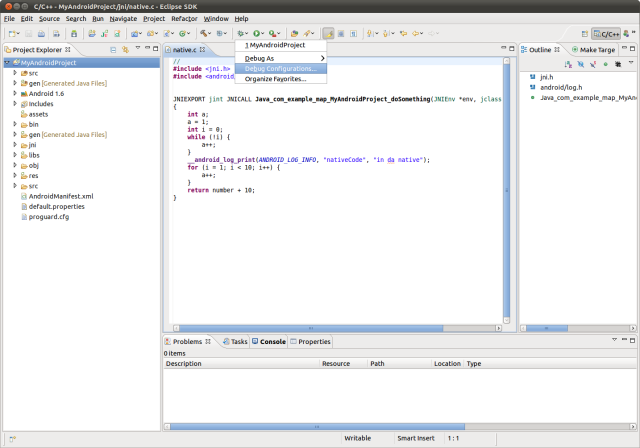Screen dimensions: 640x448
Task: Open the C/C++ perspective button
Action: click(x=605, y=33)
